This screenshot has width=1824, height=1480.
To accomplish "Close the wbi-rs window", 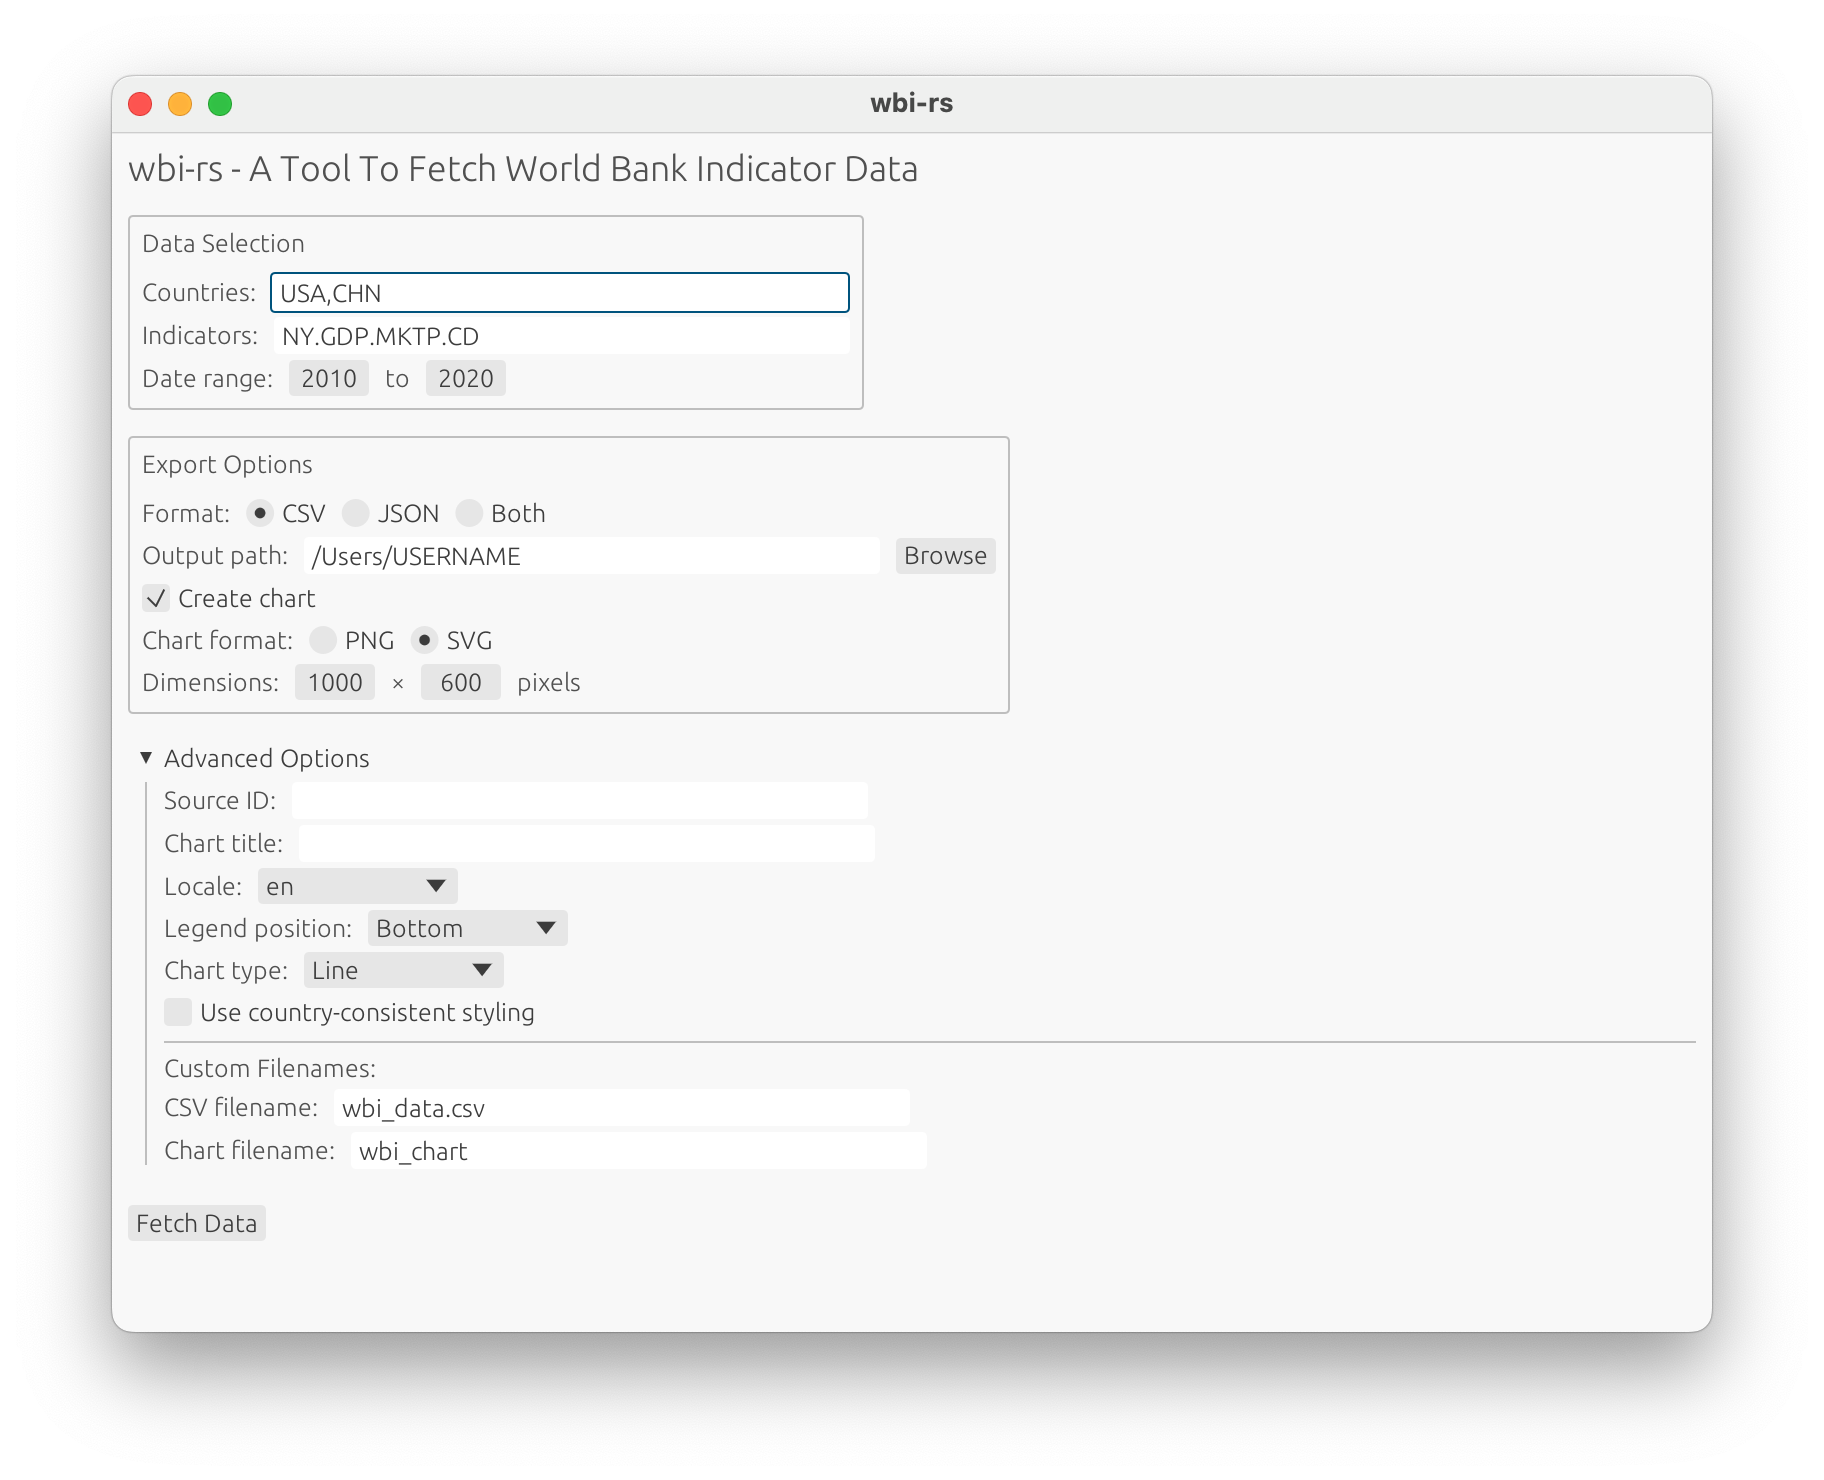I will 140,104.
